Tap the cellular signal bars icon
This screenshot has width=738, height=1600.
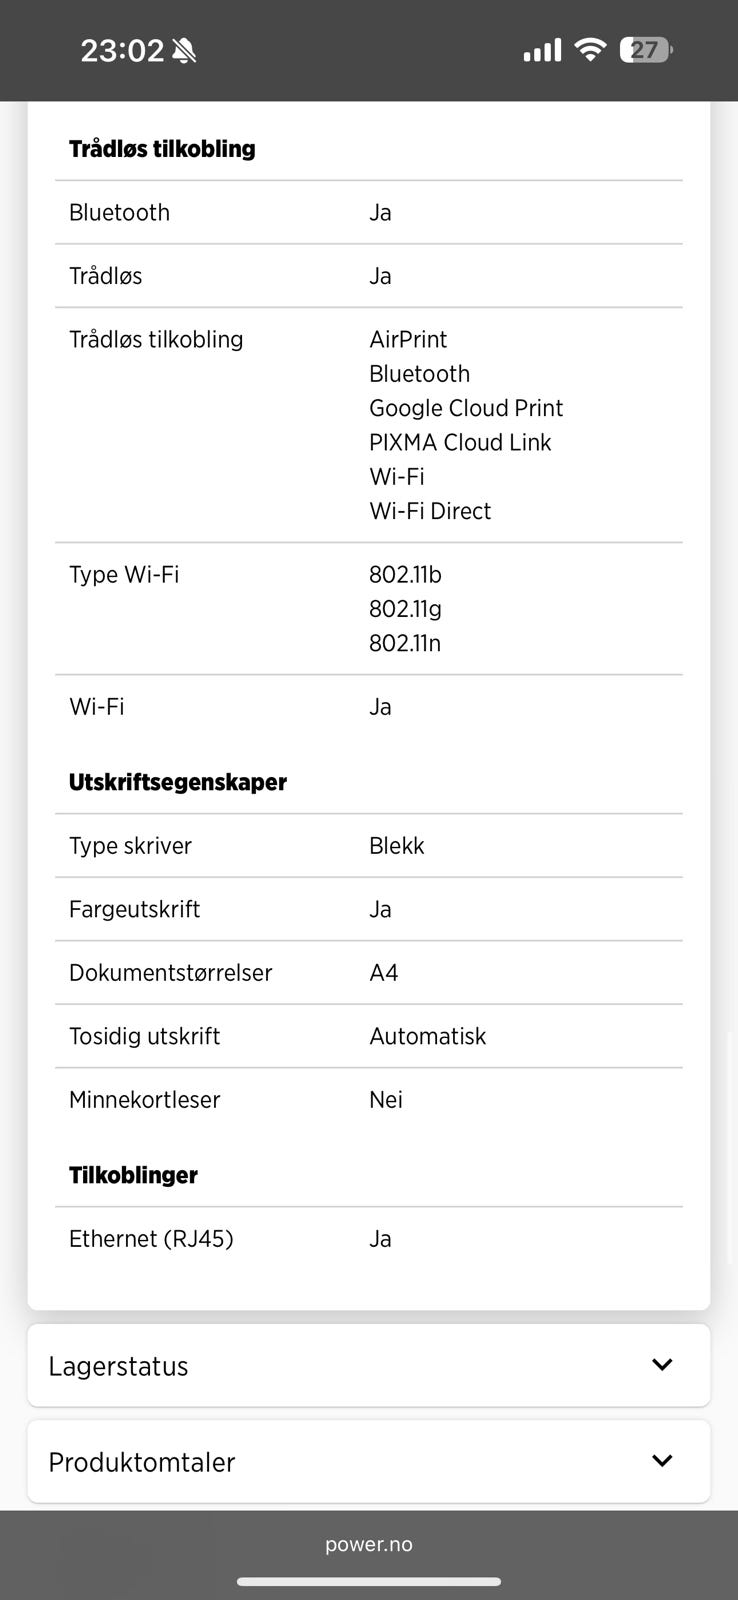[x=542, y=50]
